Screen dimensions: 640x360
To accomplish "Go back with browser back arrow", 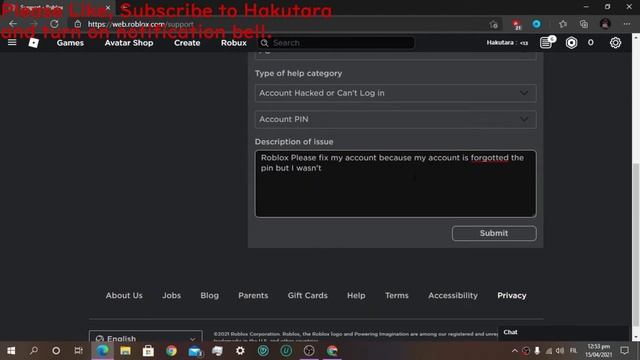I will (13, 24).
